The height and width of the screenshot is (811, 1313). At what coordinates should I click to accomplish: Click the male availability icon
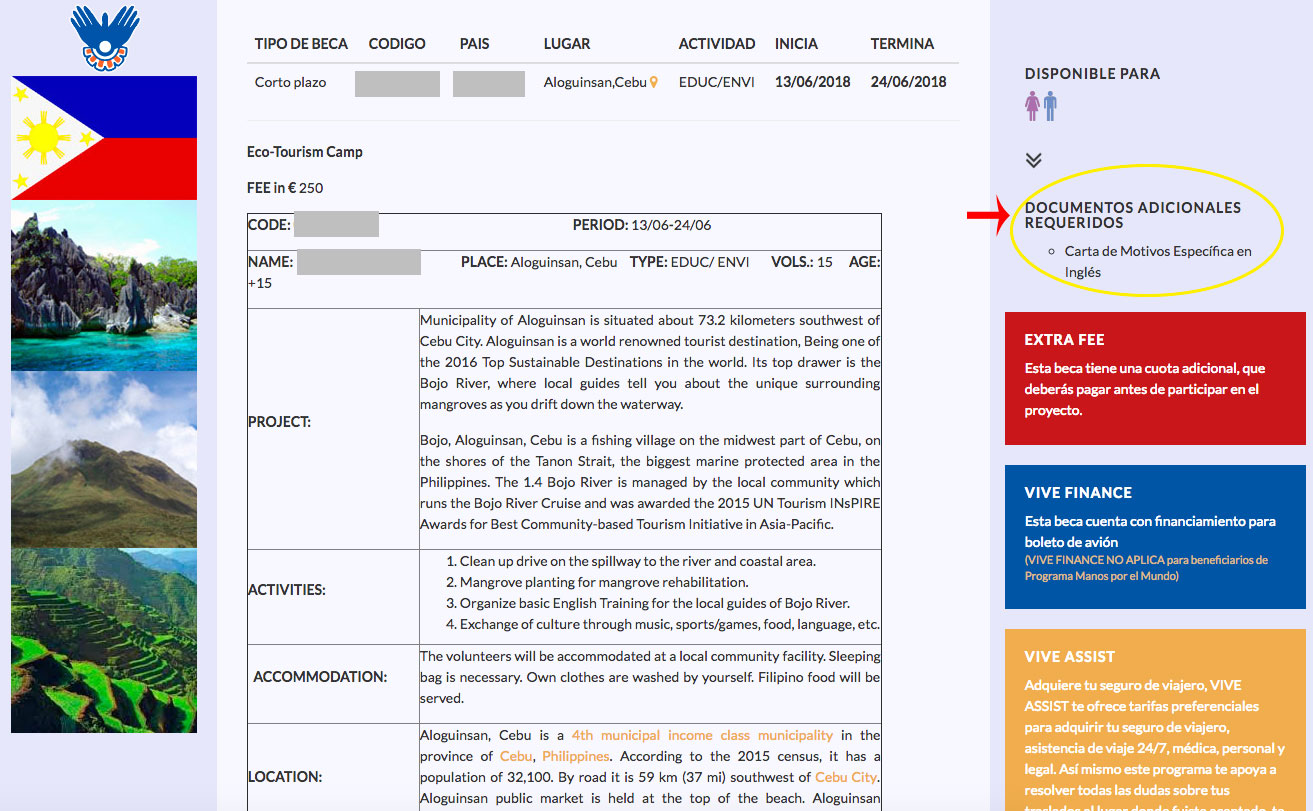pyautogui.click(x=1050, y=107)
